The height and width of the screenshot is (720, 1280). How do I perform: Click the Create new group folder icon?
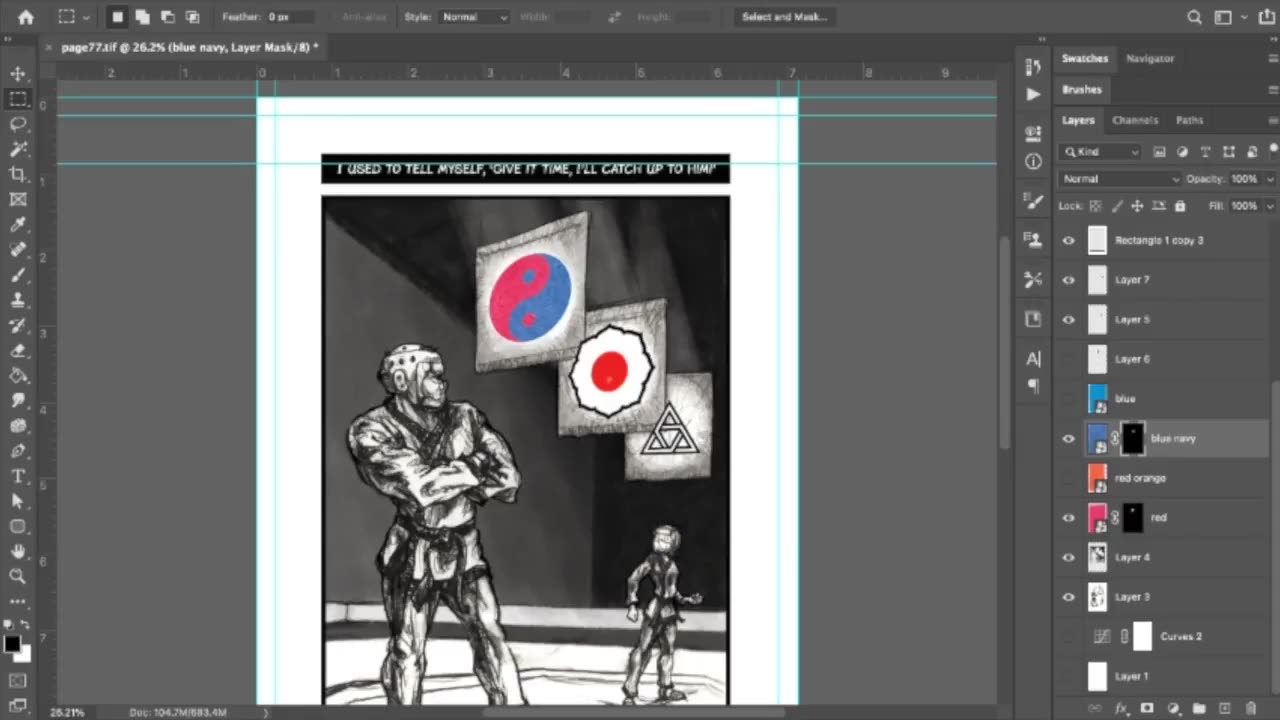click(x=1199, y=708)
